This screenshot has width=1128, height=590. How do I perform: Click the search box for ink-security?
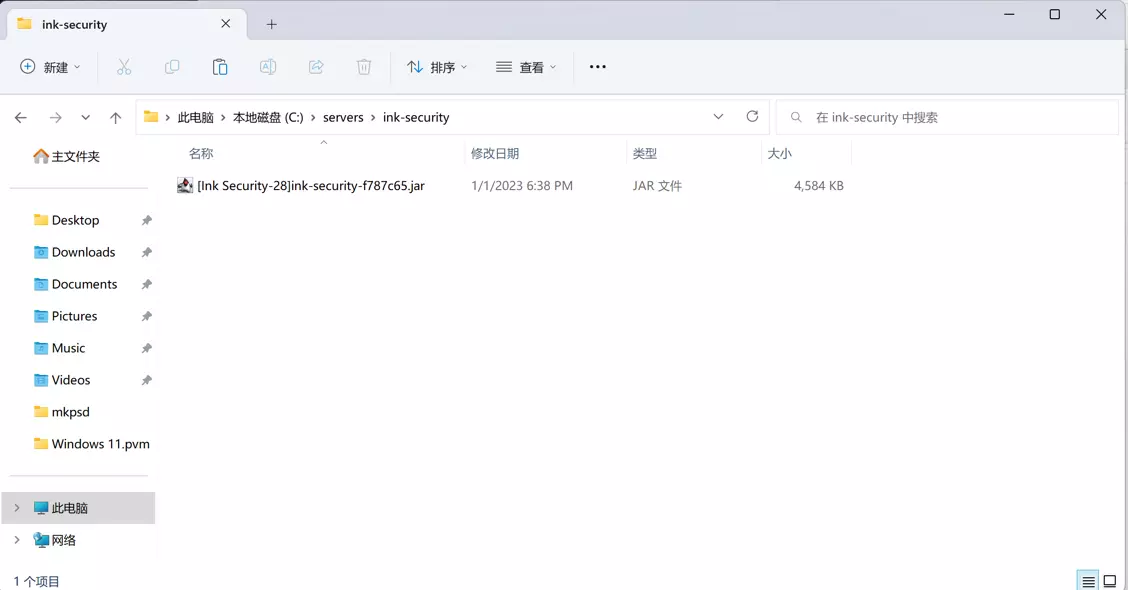point(946,117)
